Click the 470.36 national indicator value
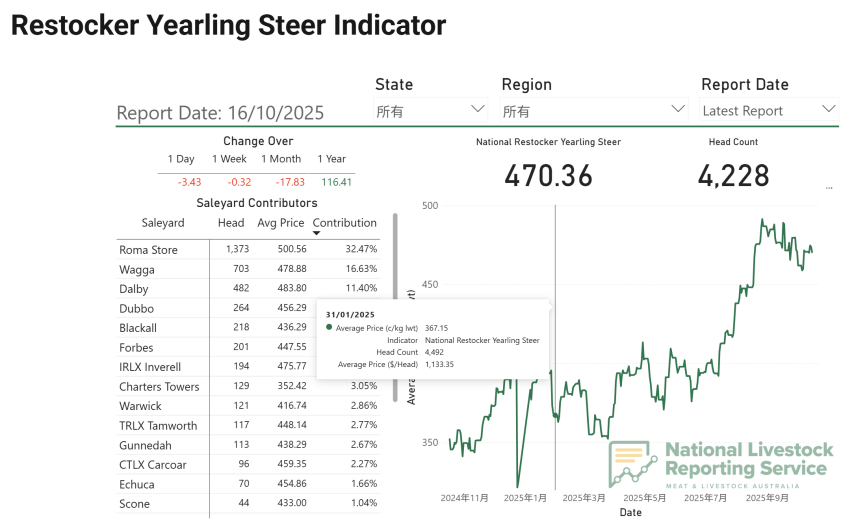This screenshot has width=867, height=520. pyautogui.click(x=548, y=177)
